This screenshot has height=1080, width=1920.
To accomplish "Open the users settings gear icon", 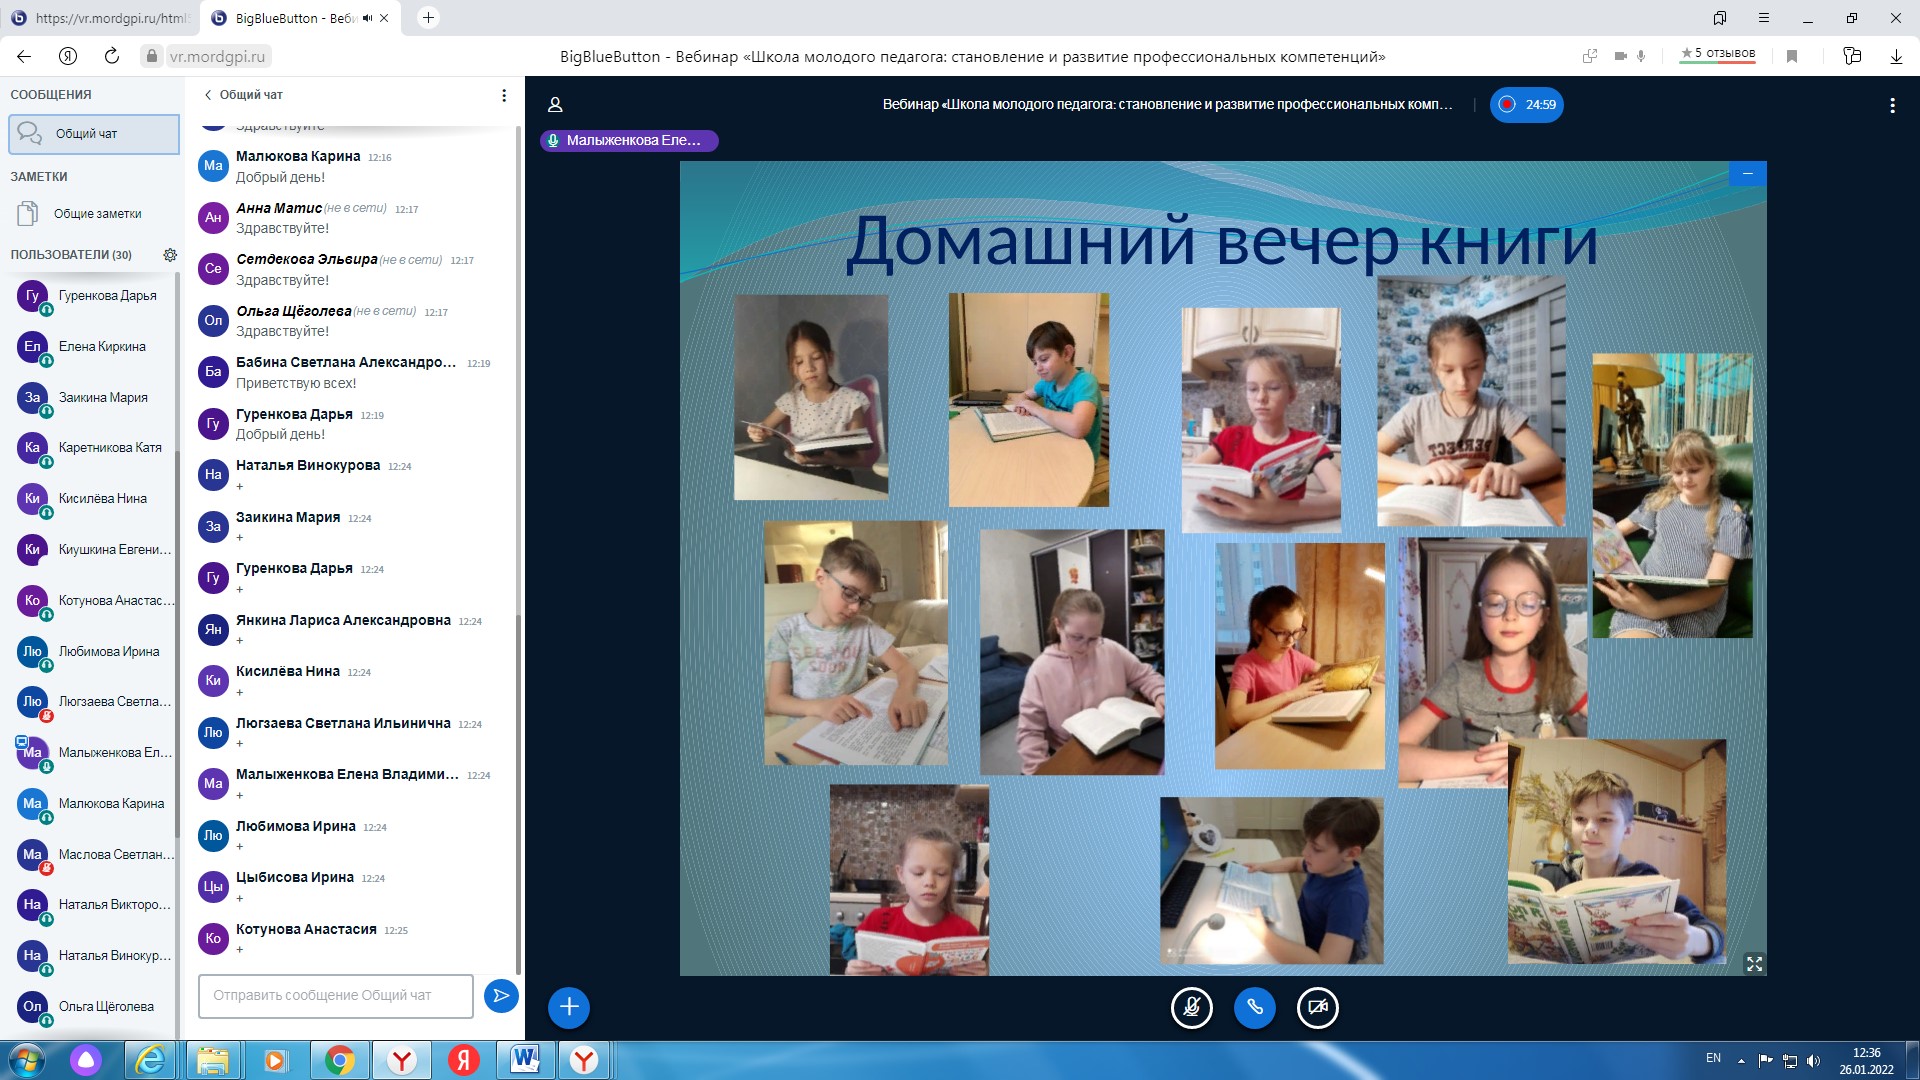I will (x=170, y=255).
